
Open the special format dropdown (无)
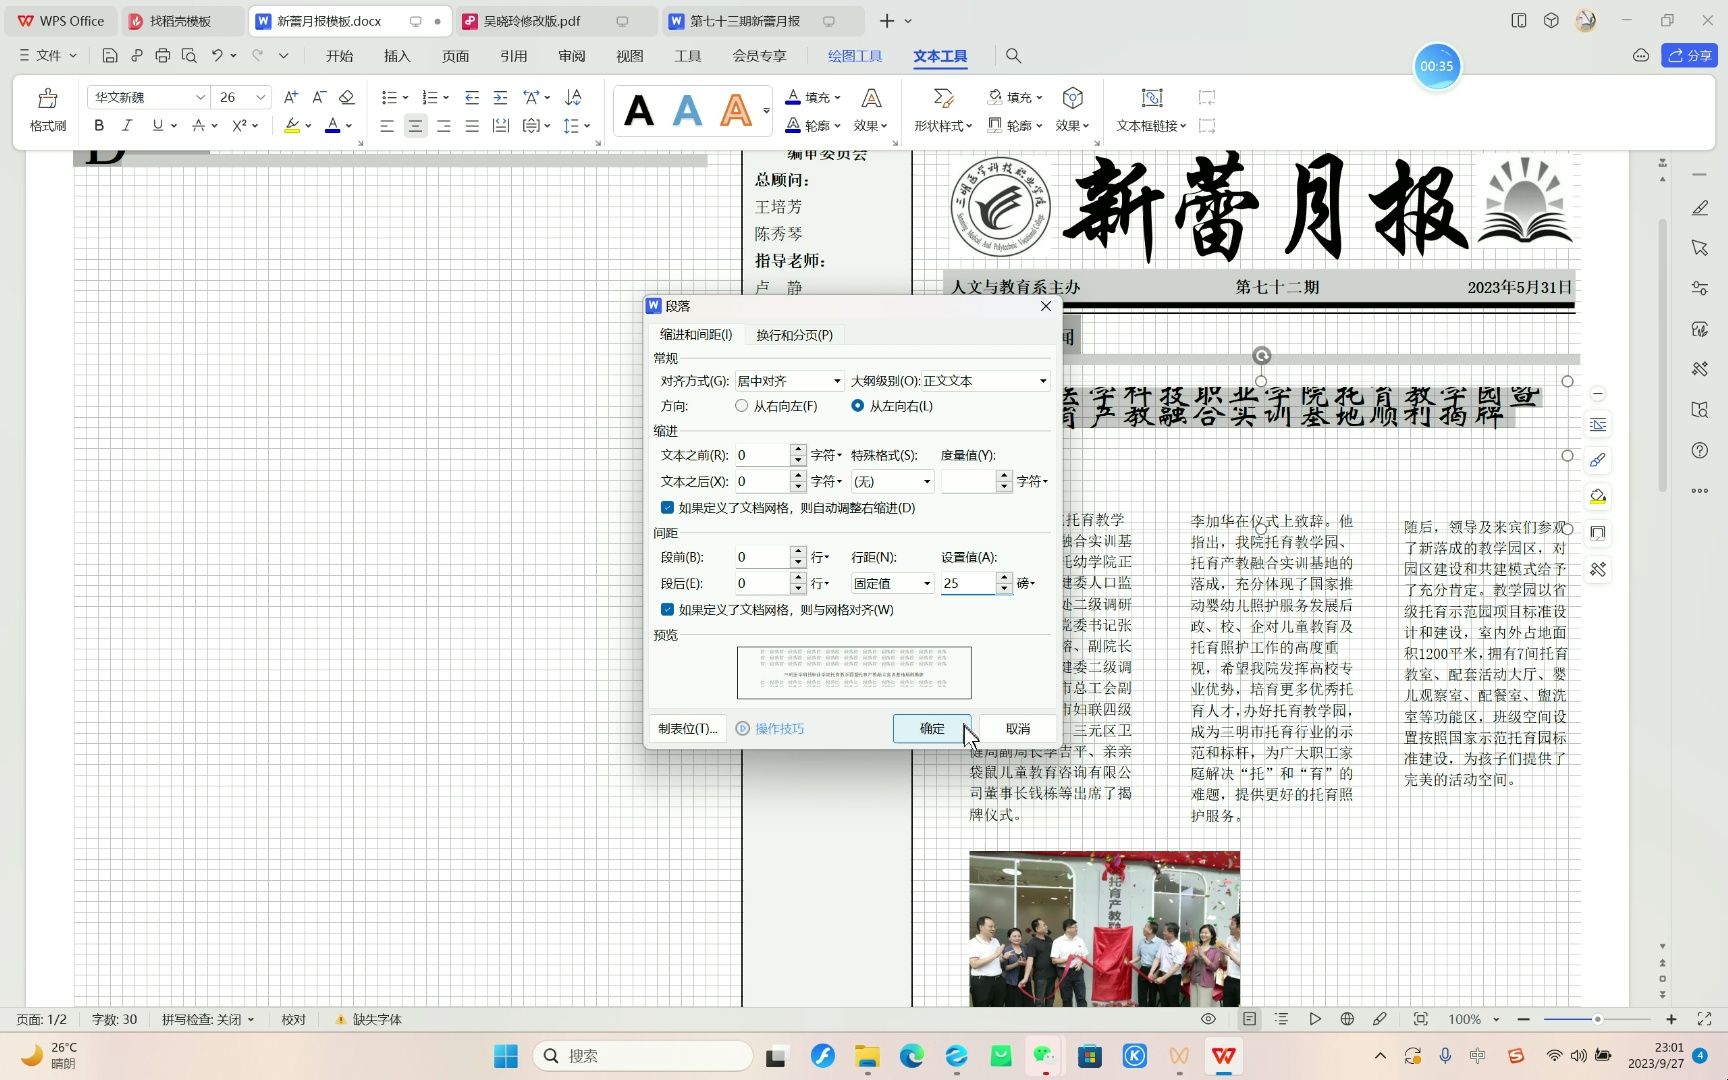click(892, 482)
